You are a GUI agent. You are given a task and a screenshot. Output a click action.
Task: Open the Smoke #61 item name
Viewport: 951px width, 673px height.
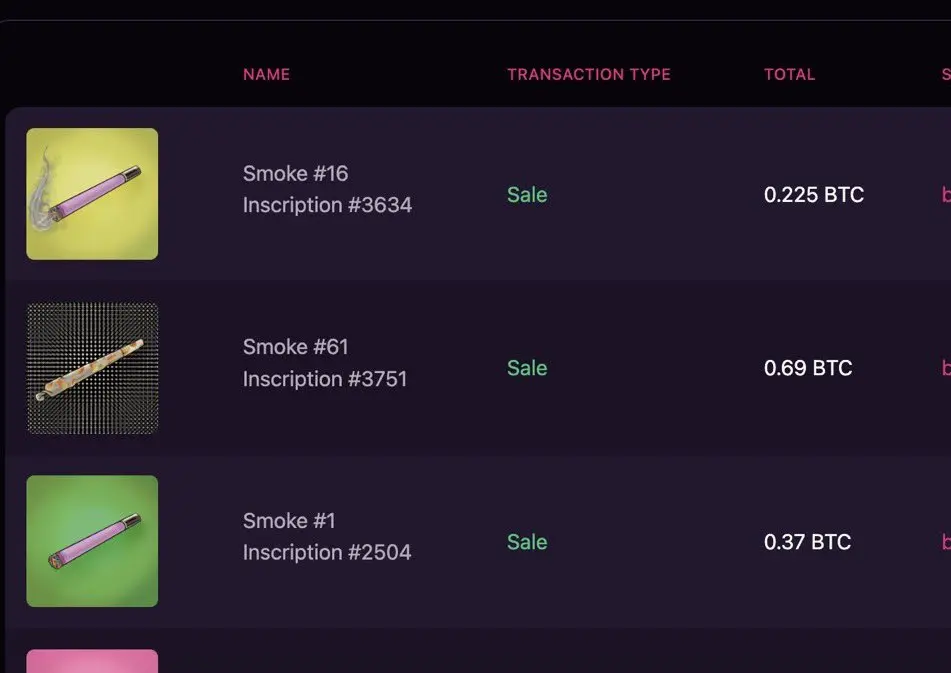click(x=295, y=347)
